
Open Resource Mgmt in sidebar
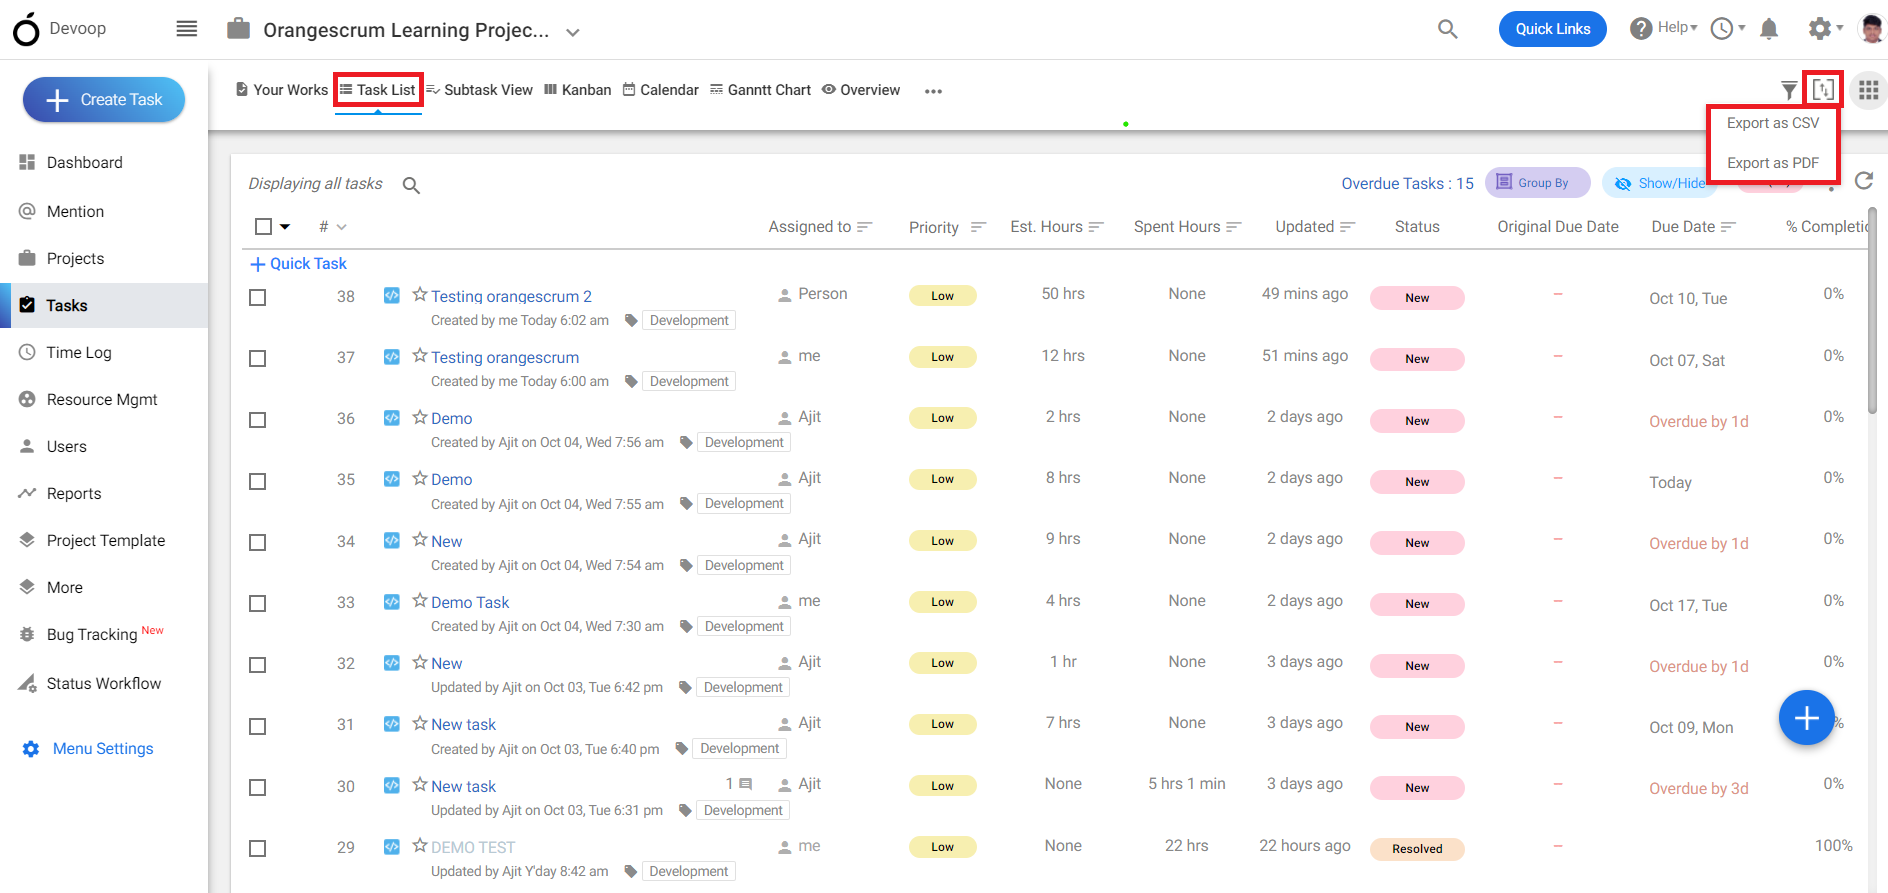click(102, 400)
